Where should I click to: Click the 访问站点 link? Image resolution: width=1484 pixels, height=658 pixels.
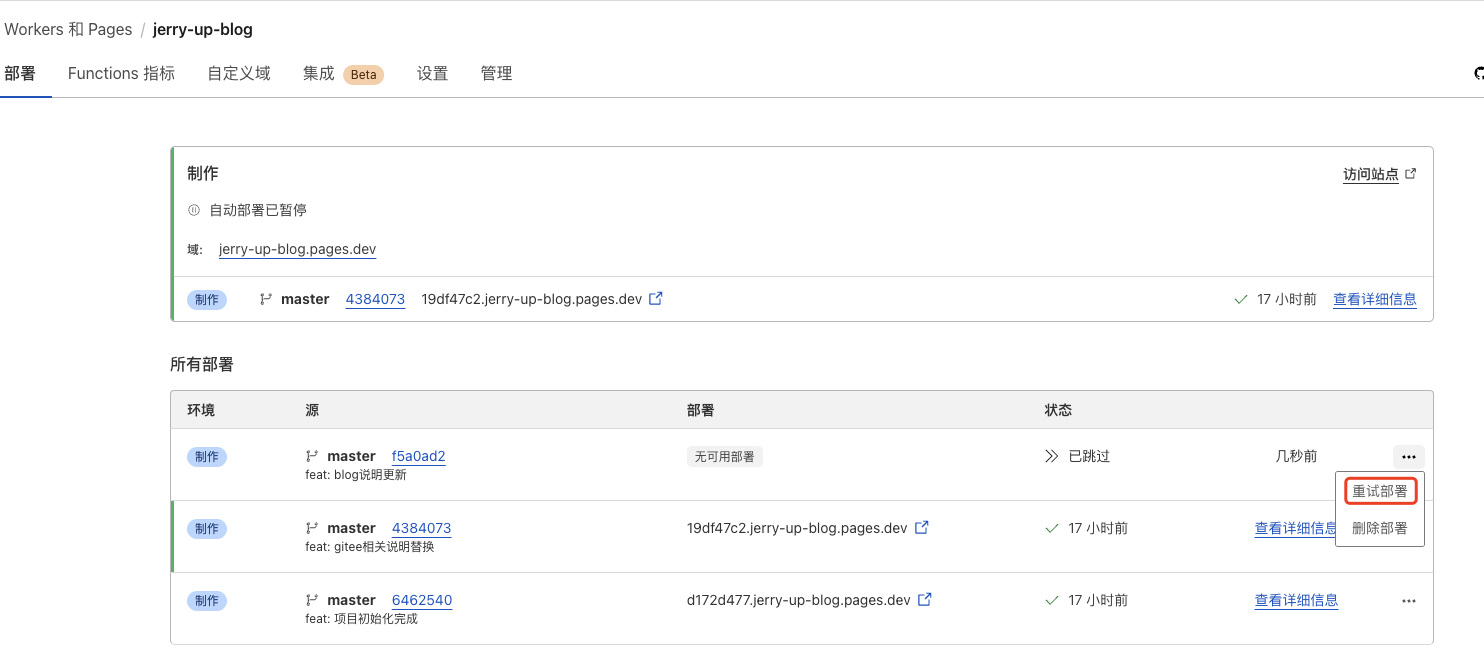[1370, 174]
